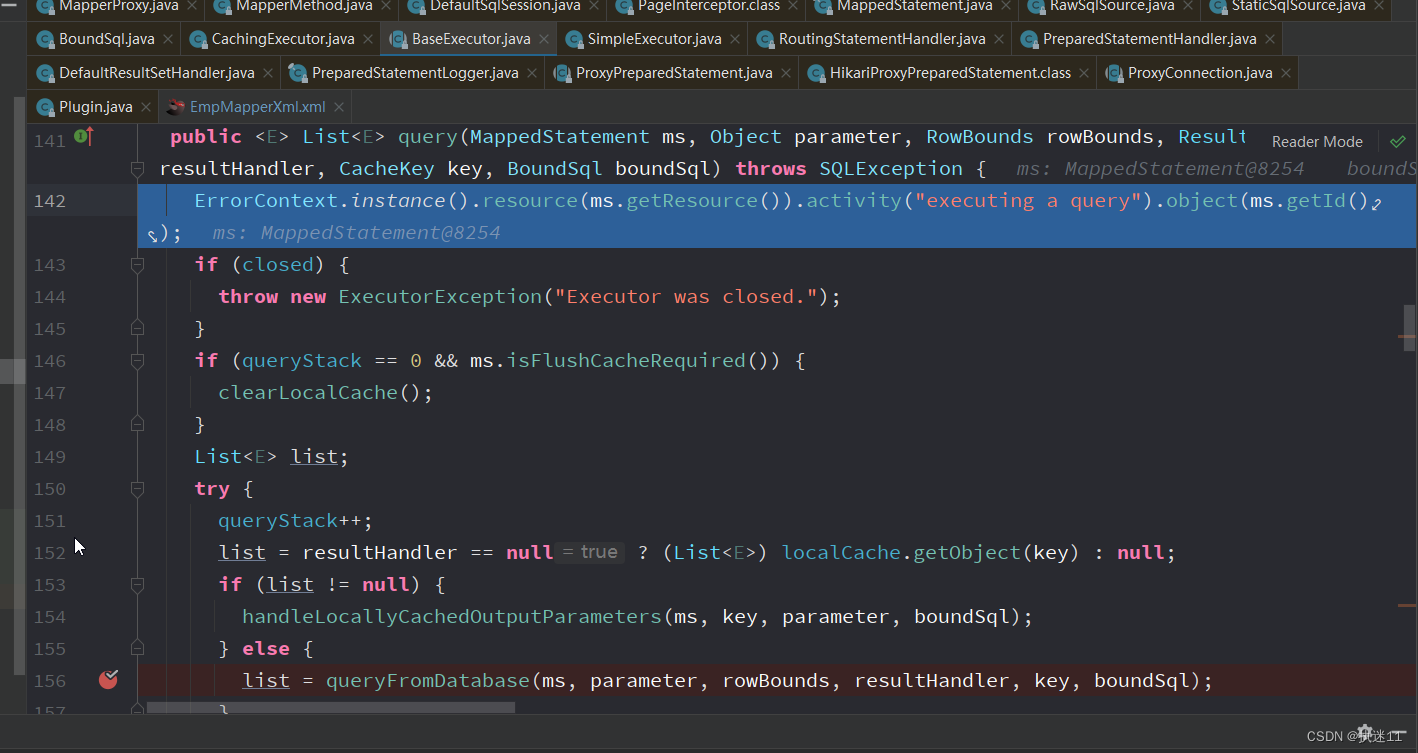
Task: Switch to the BoundSql.java tab
Action: coord(106,40)
